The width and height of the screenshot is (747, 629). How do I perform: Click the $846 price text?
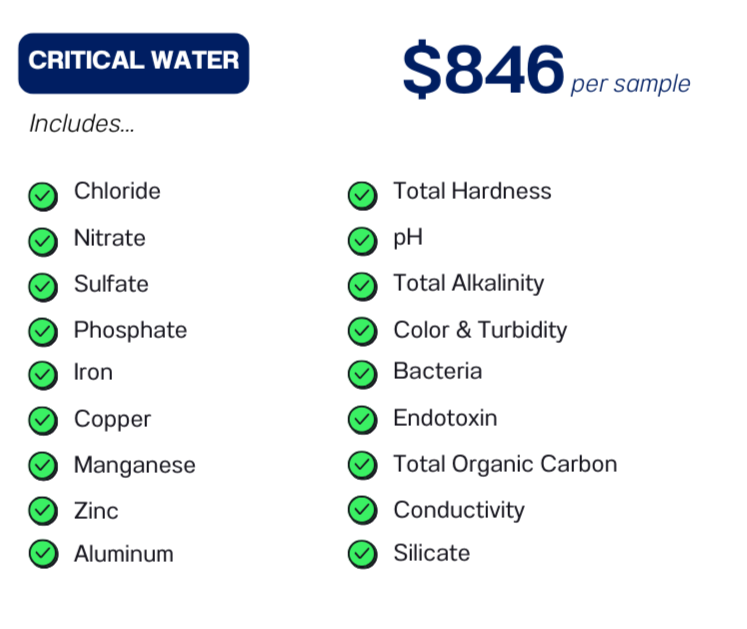[x=483, y=69]
